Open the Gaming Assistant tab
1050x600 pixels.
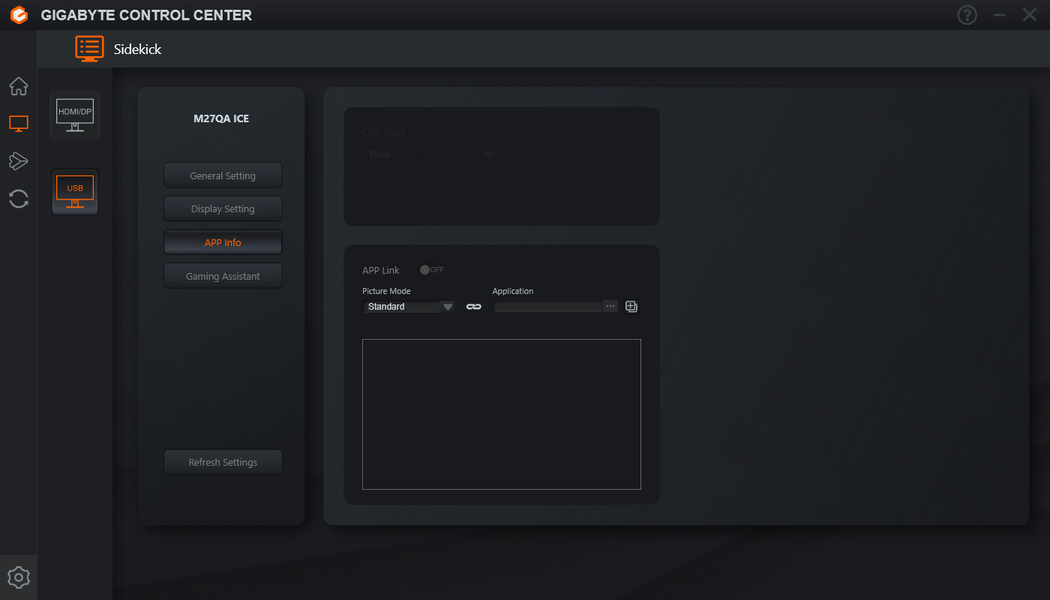click(223, 276)
